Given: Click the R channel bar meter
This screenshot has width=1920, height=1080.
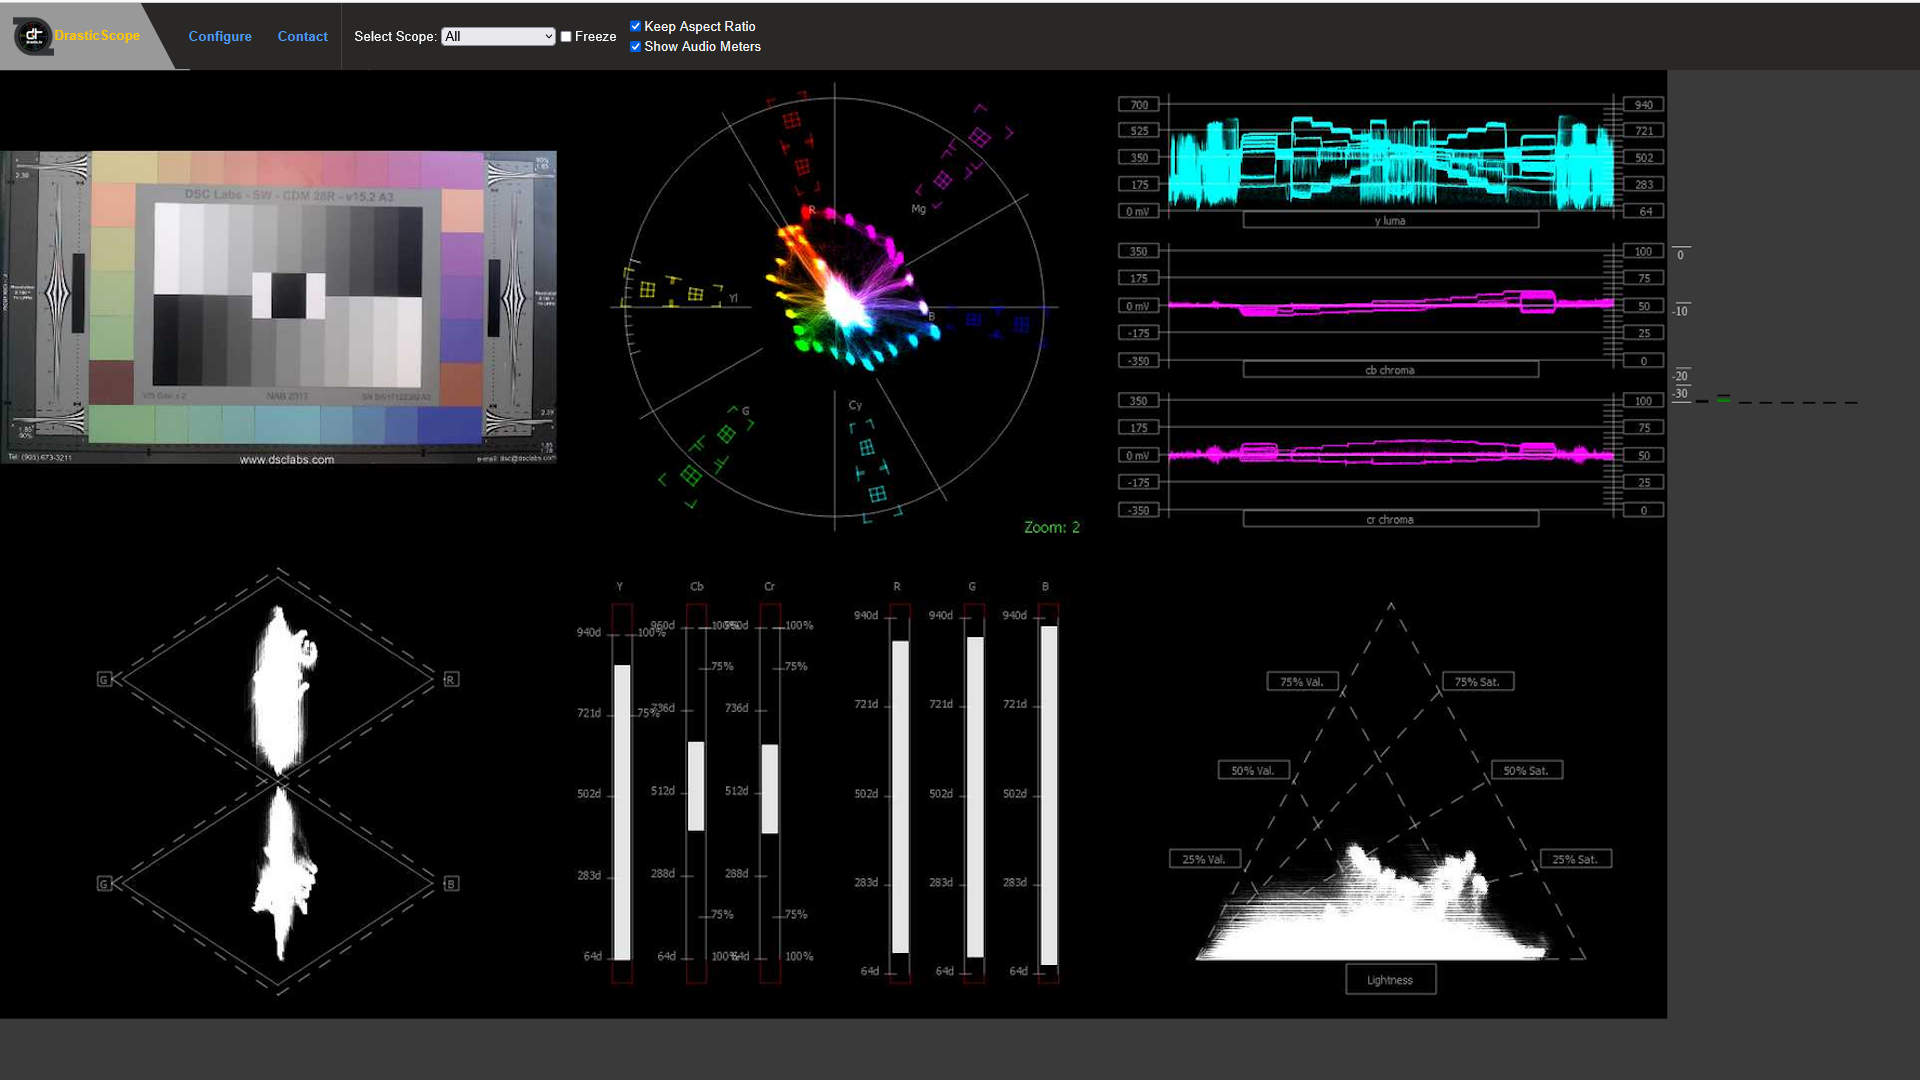Looking at the screenshot, I should click(x=900, y=793).
